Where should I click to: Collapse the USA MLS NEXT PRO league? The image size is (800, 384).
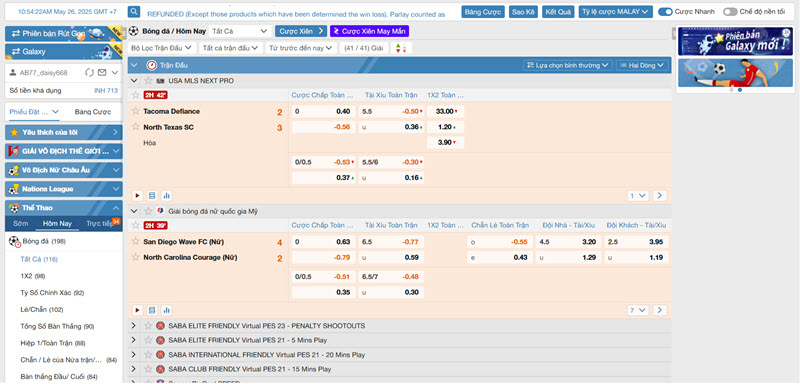click(134, 81)
